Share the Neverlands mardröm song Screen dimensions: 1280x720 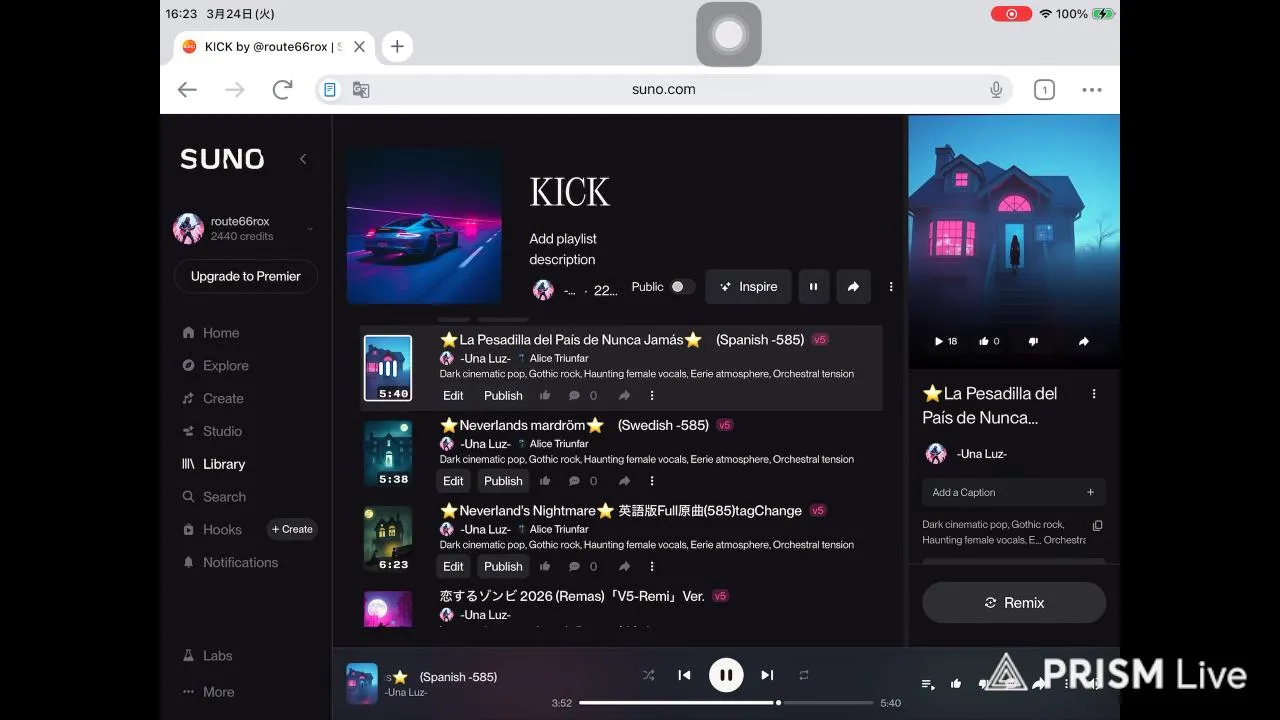(624, 481)
